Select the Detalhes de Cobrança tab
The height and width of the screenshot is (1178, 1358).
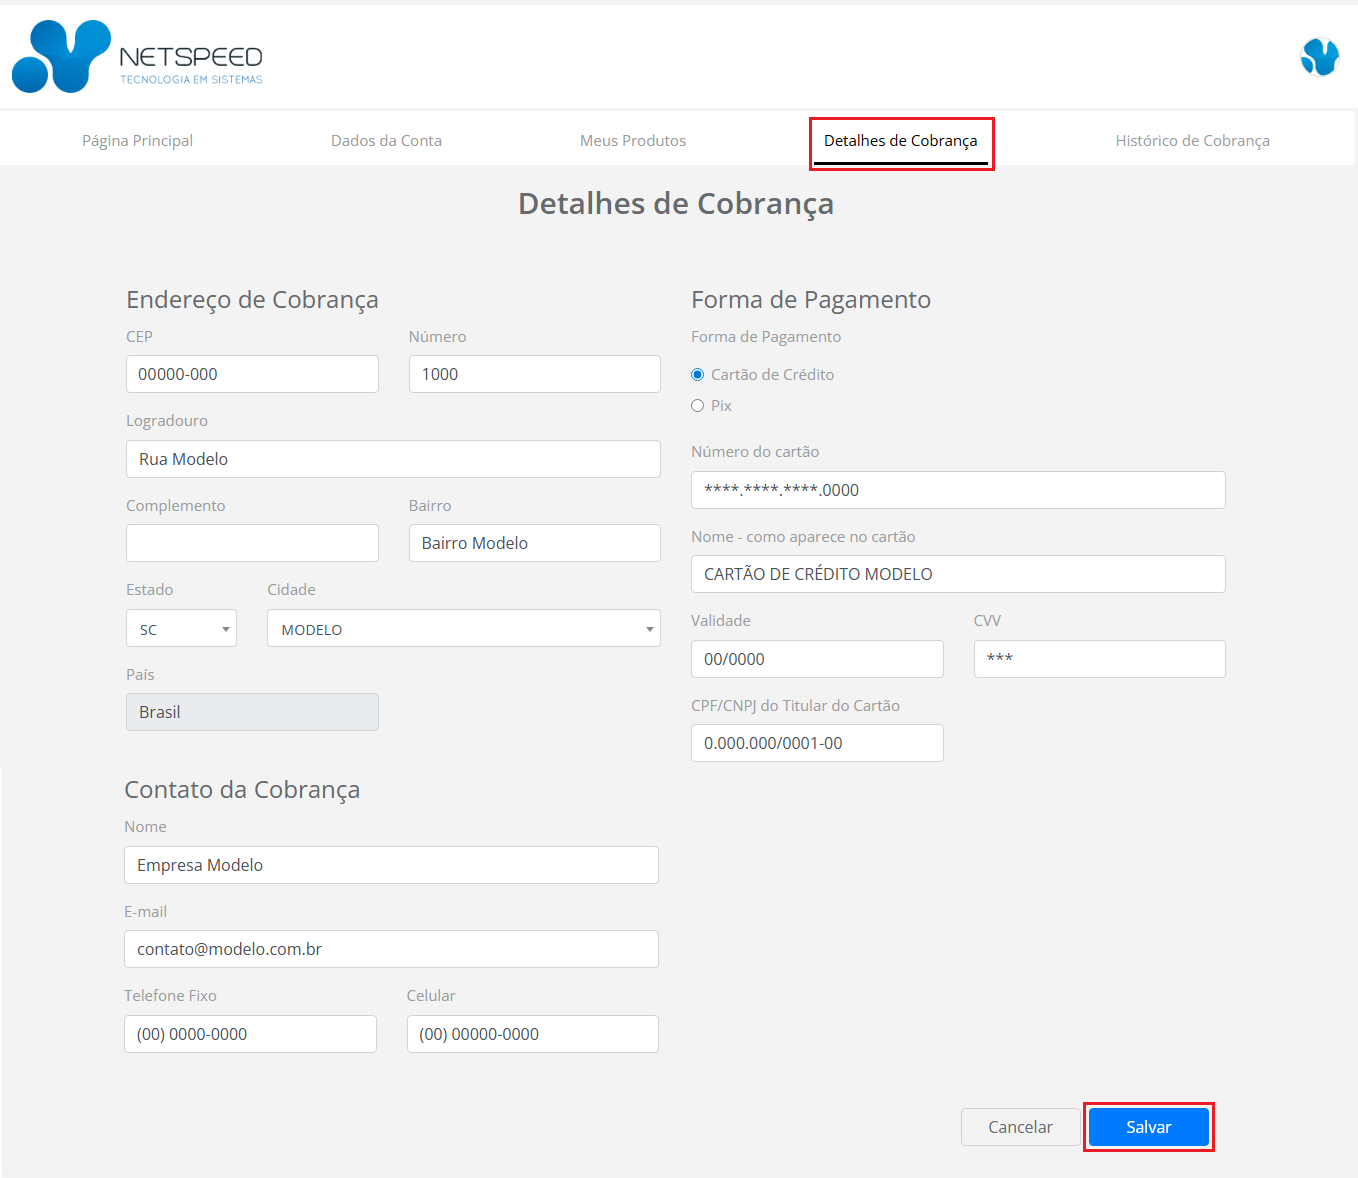pos(900,141)
